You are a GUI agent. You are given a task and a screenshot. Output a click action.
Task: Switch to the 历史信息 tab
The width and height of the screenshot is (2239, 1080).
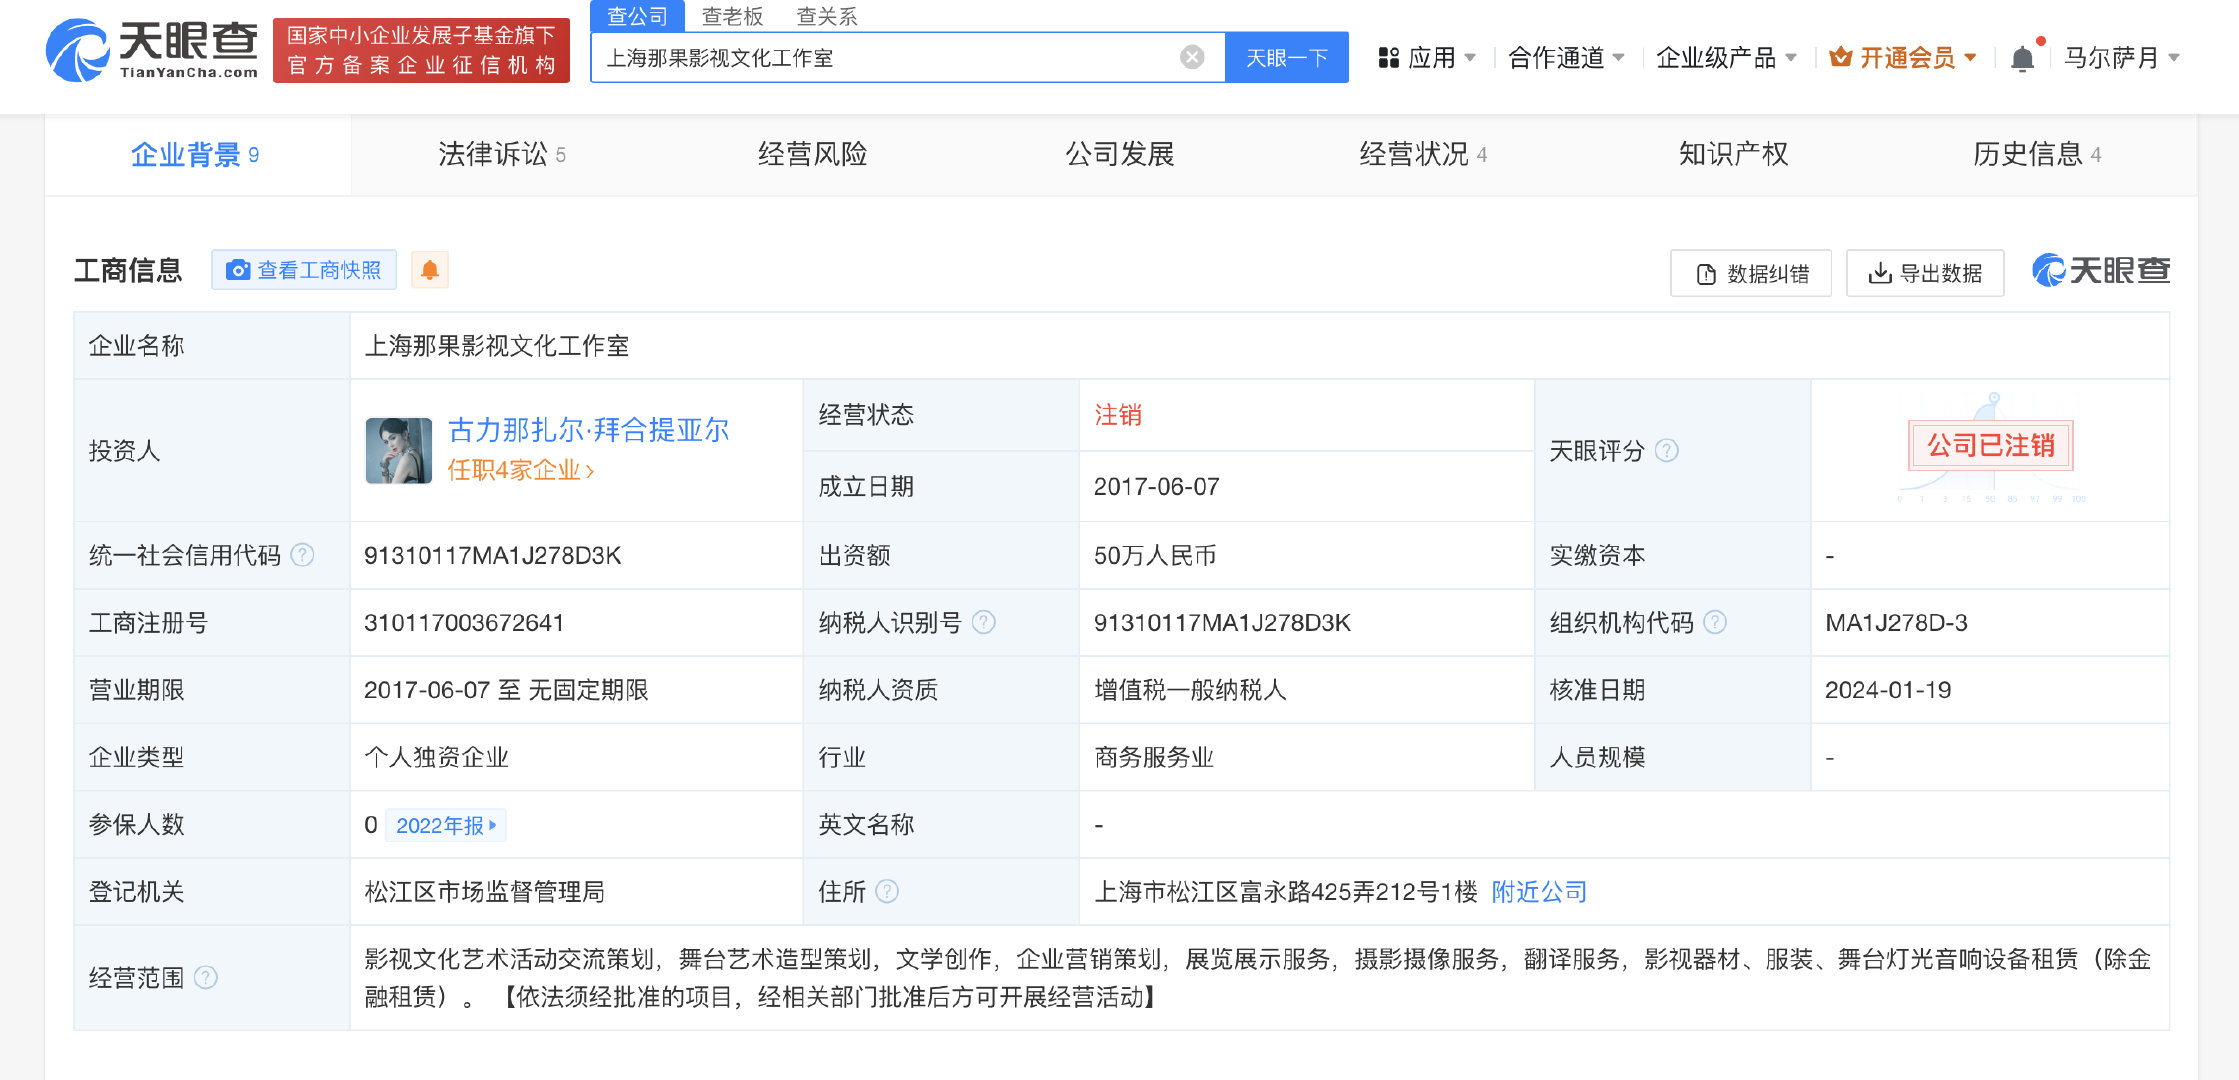2037,154
